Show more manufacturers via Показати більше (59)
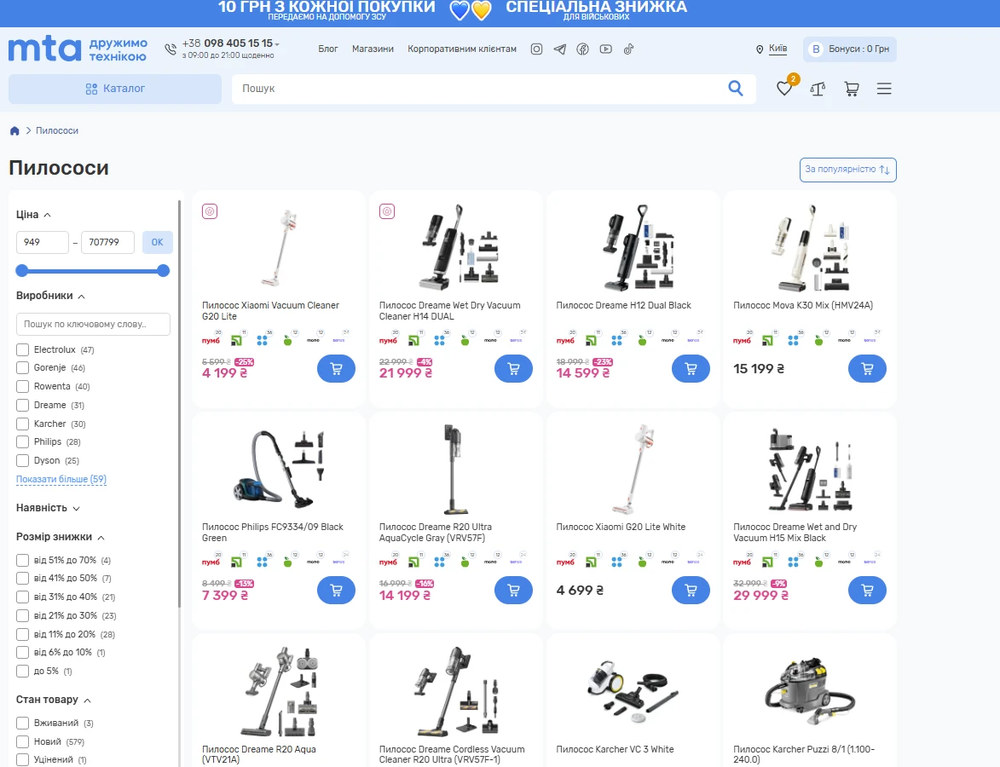This screenshot has width=1000, height=767. 61,479
